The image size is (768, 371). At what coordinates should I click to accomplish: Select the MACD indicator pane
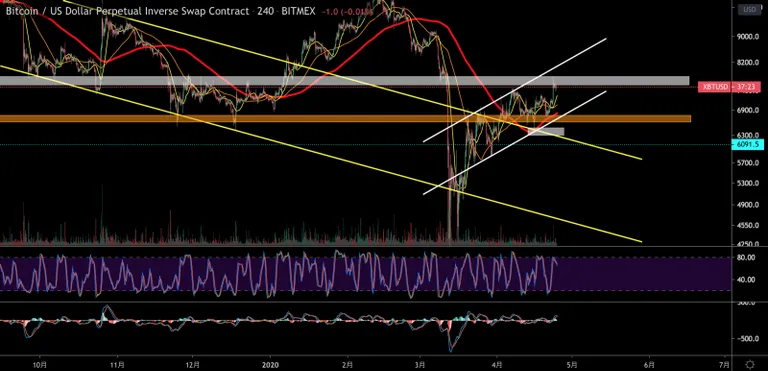tap(365, 328)
